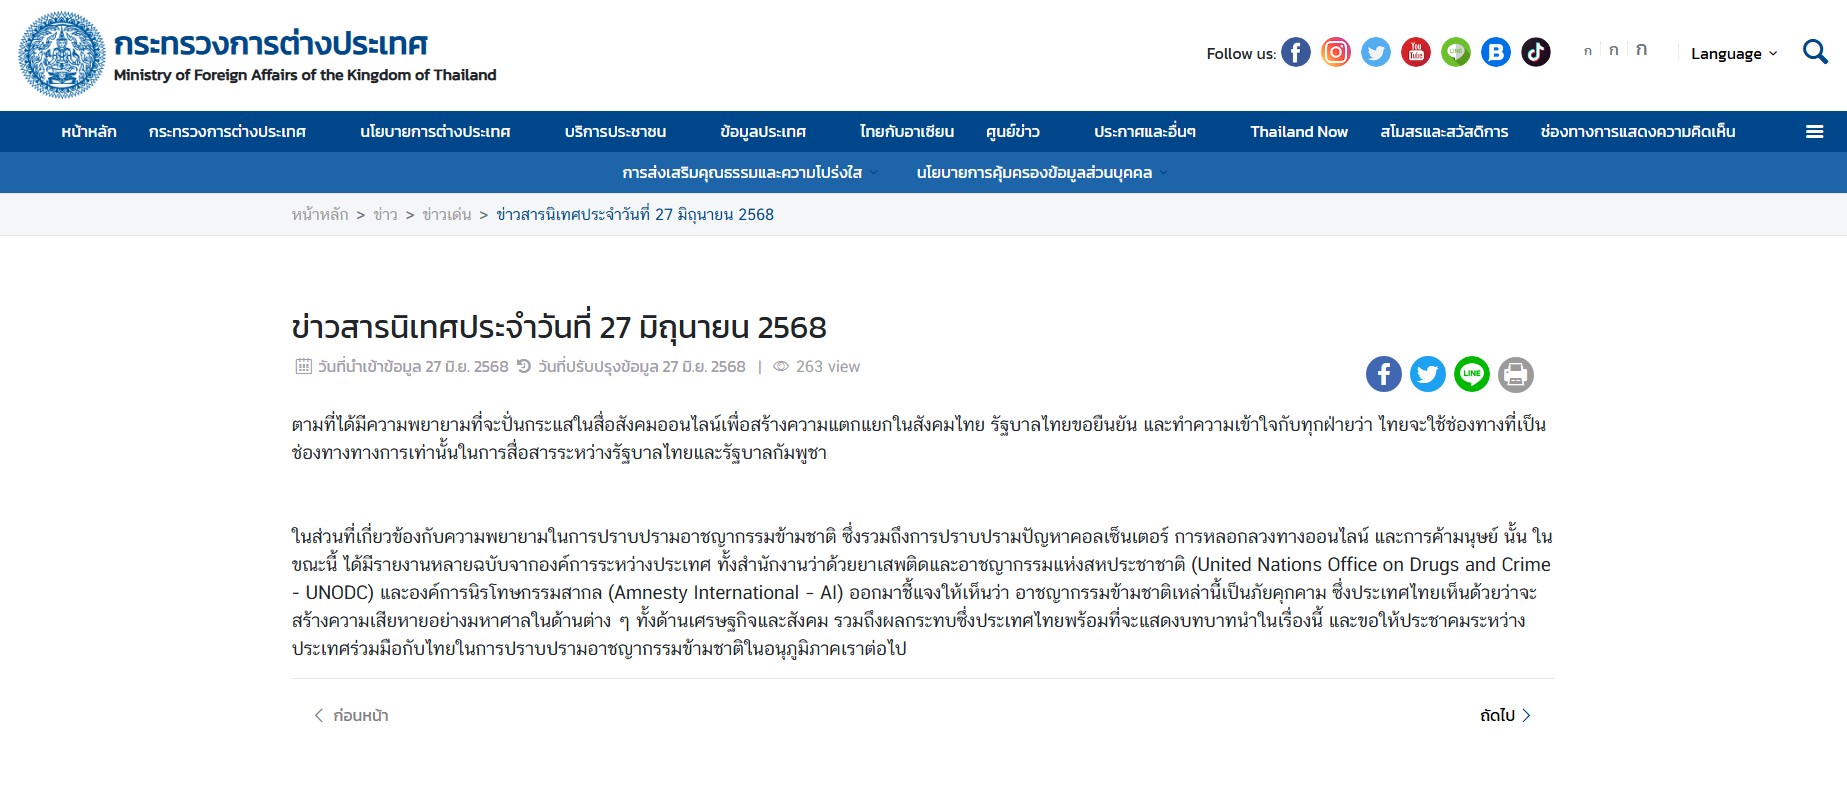Go to previous article ก่อนหน้า
Viewport: 1847px width, 786px height.
coord(351,715)
